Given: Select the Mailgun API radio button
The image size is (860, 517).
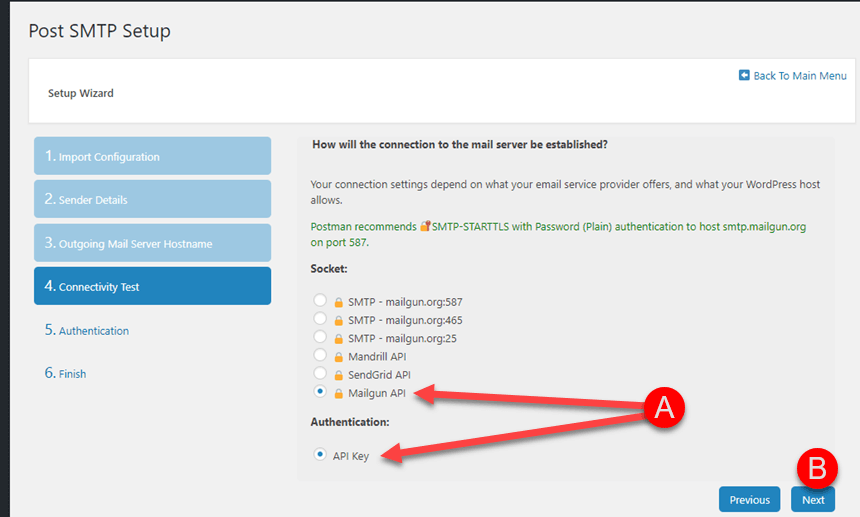Looking at the screenshot, I should click(x=320, y=391).
